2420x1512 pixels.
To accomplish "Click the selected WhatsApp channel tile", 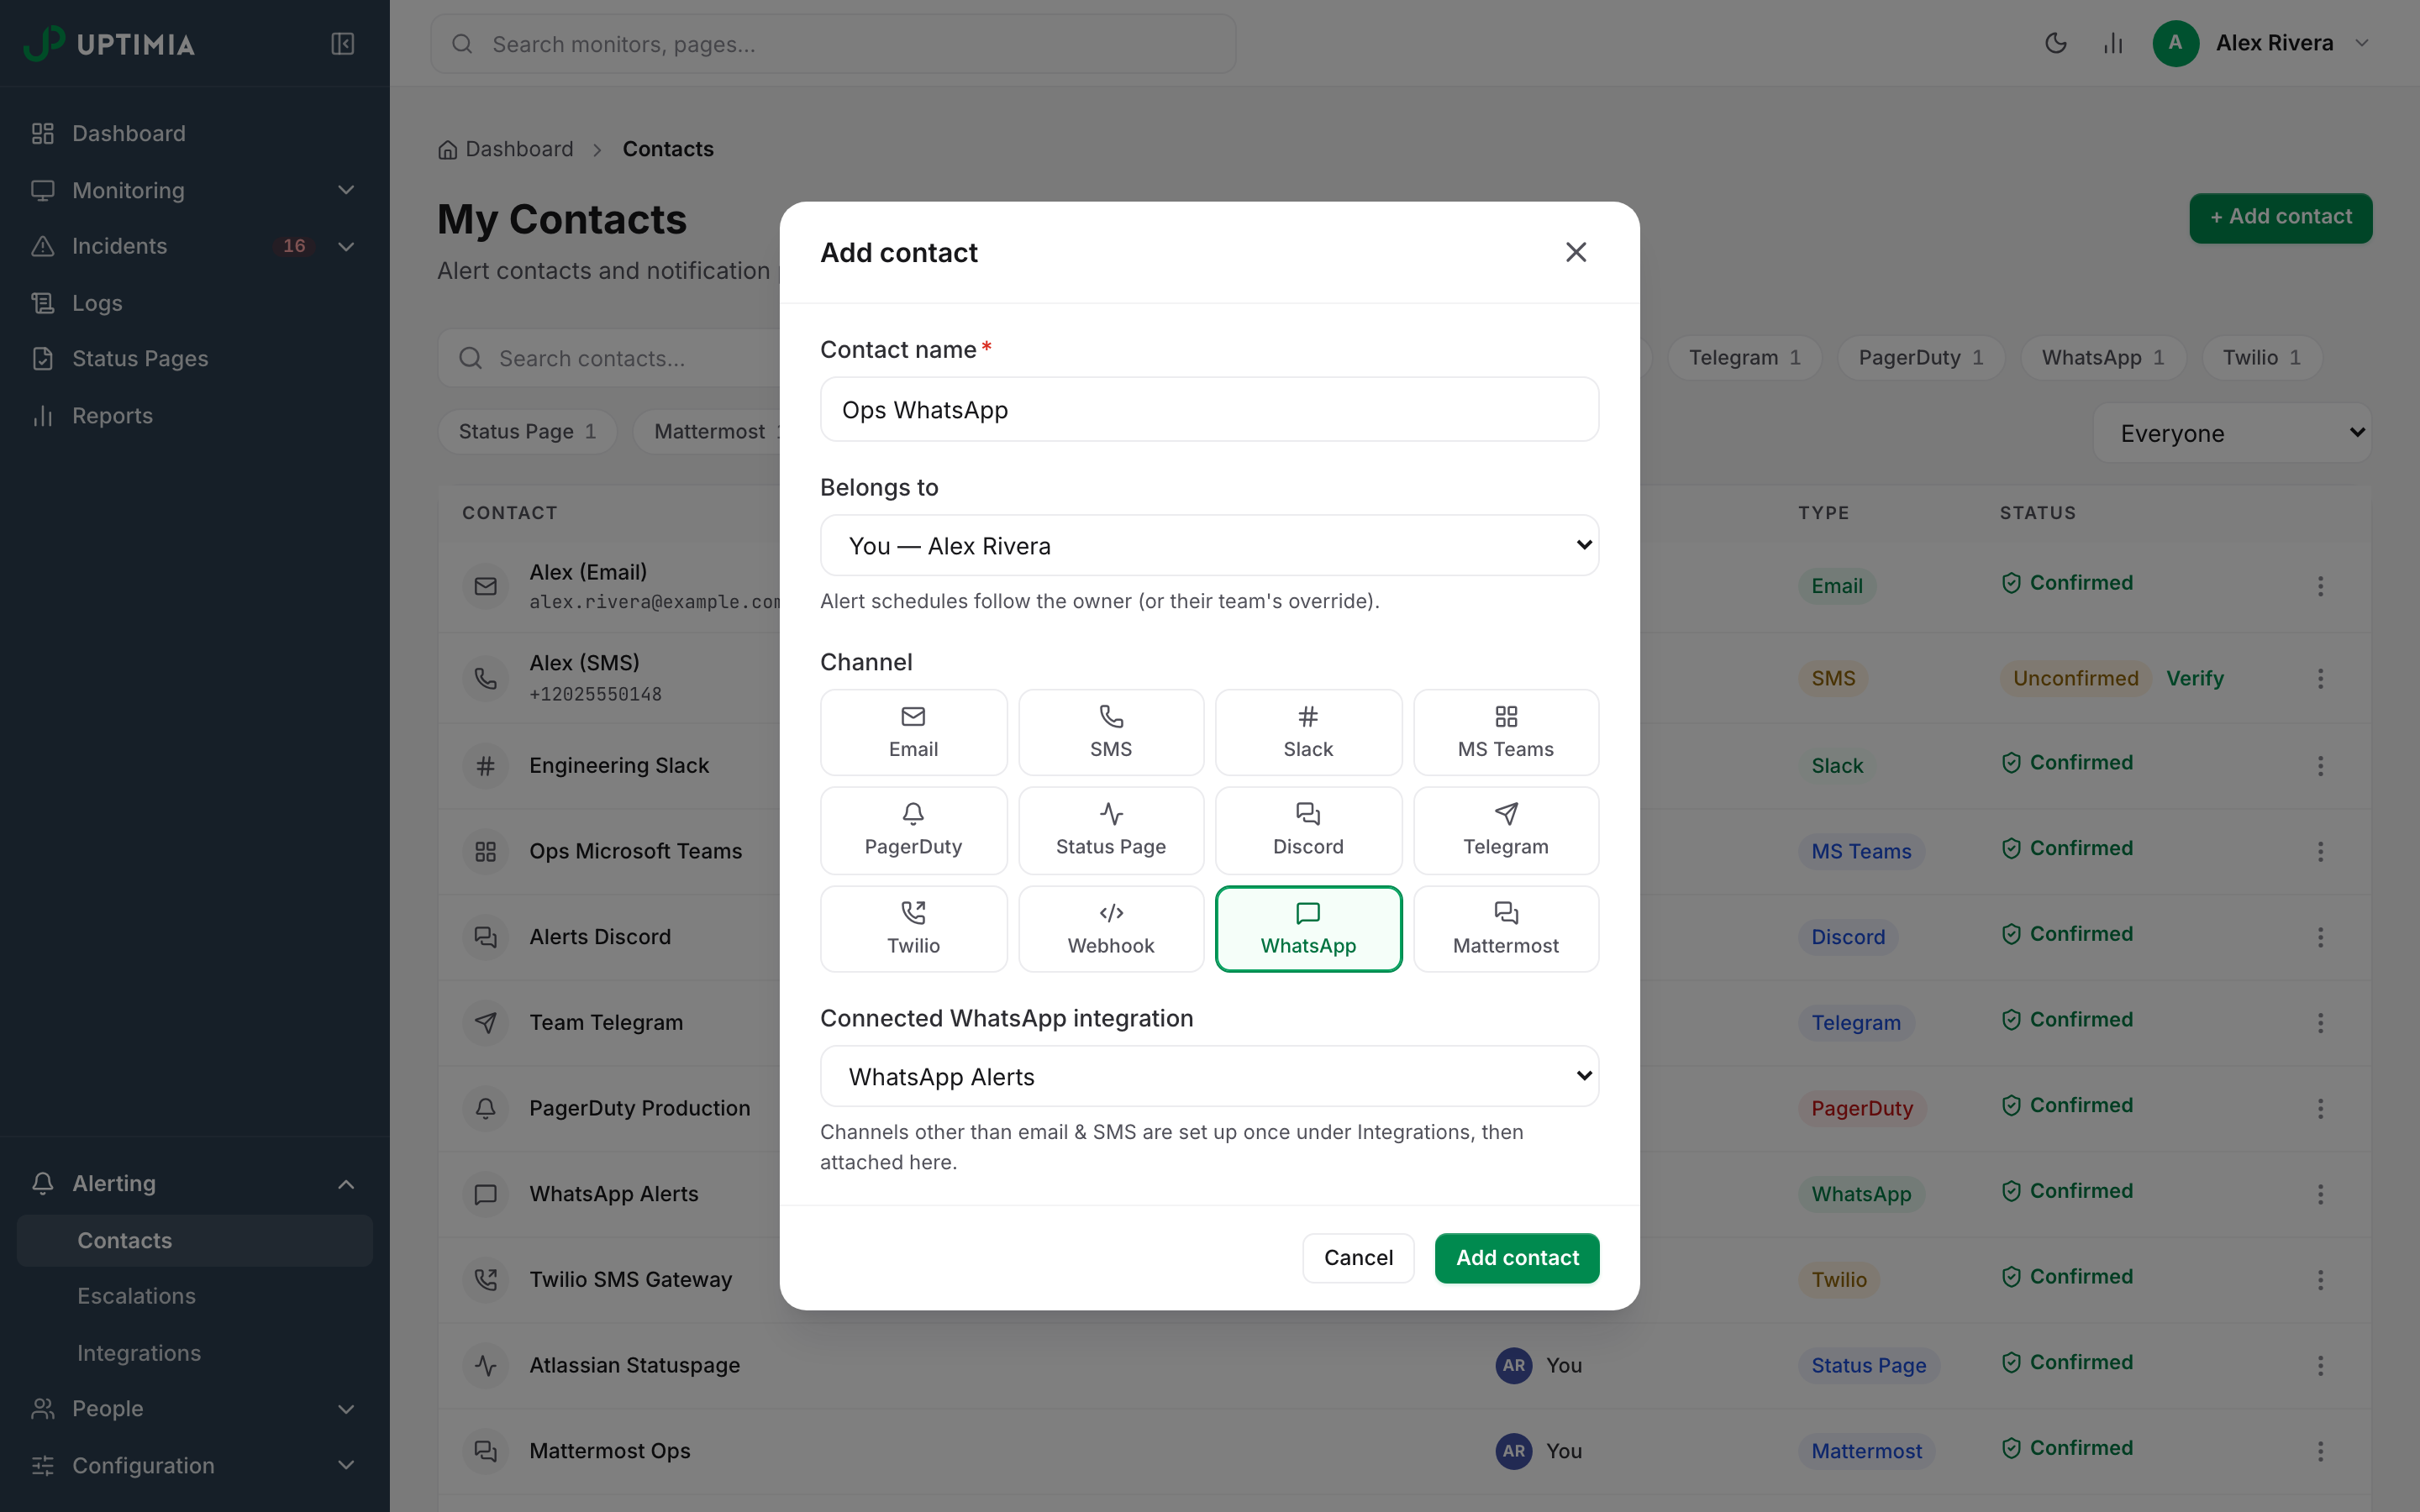I will point(1308,929).
